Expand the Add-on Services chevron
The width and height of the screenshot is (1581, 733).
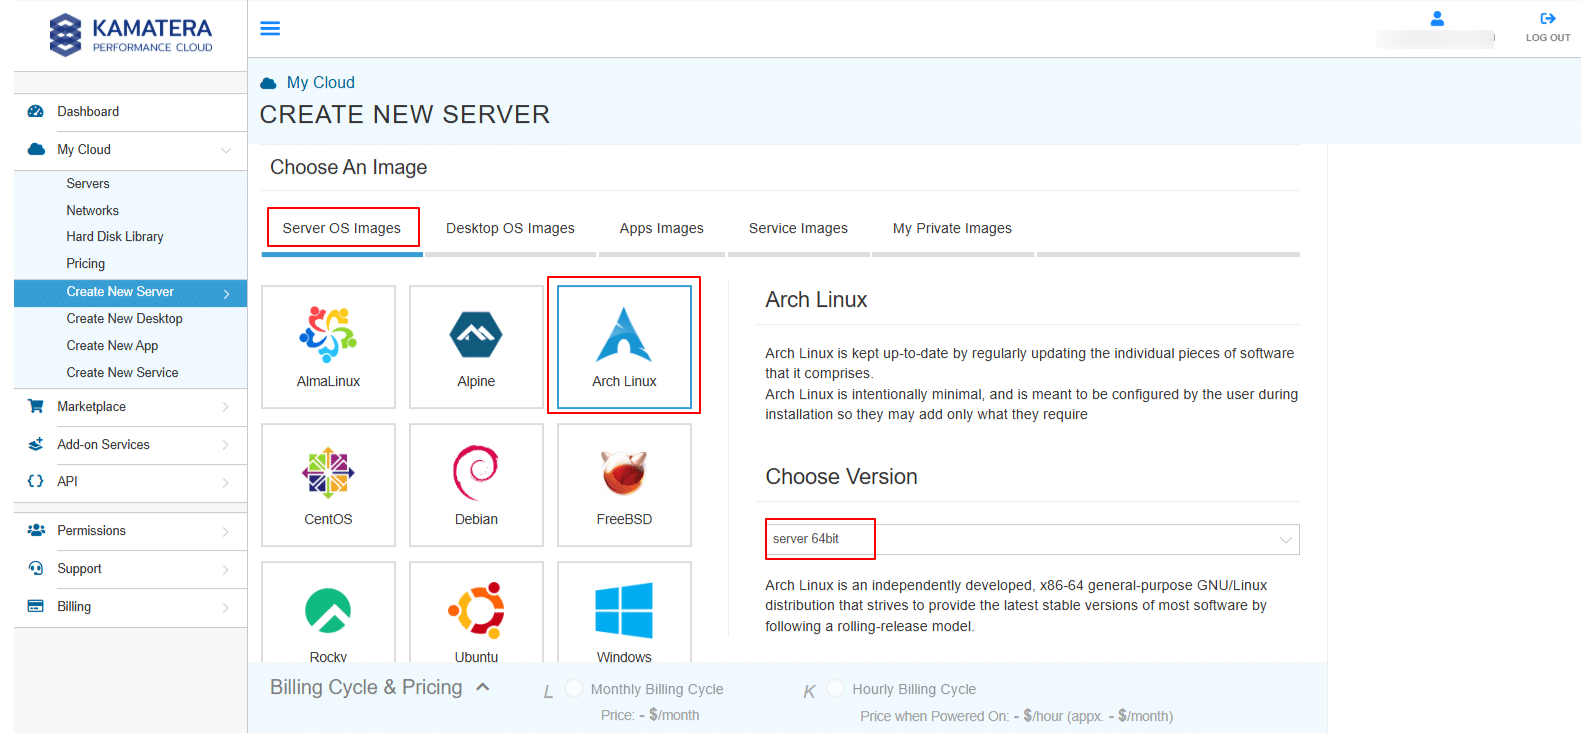coord(226,445)
